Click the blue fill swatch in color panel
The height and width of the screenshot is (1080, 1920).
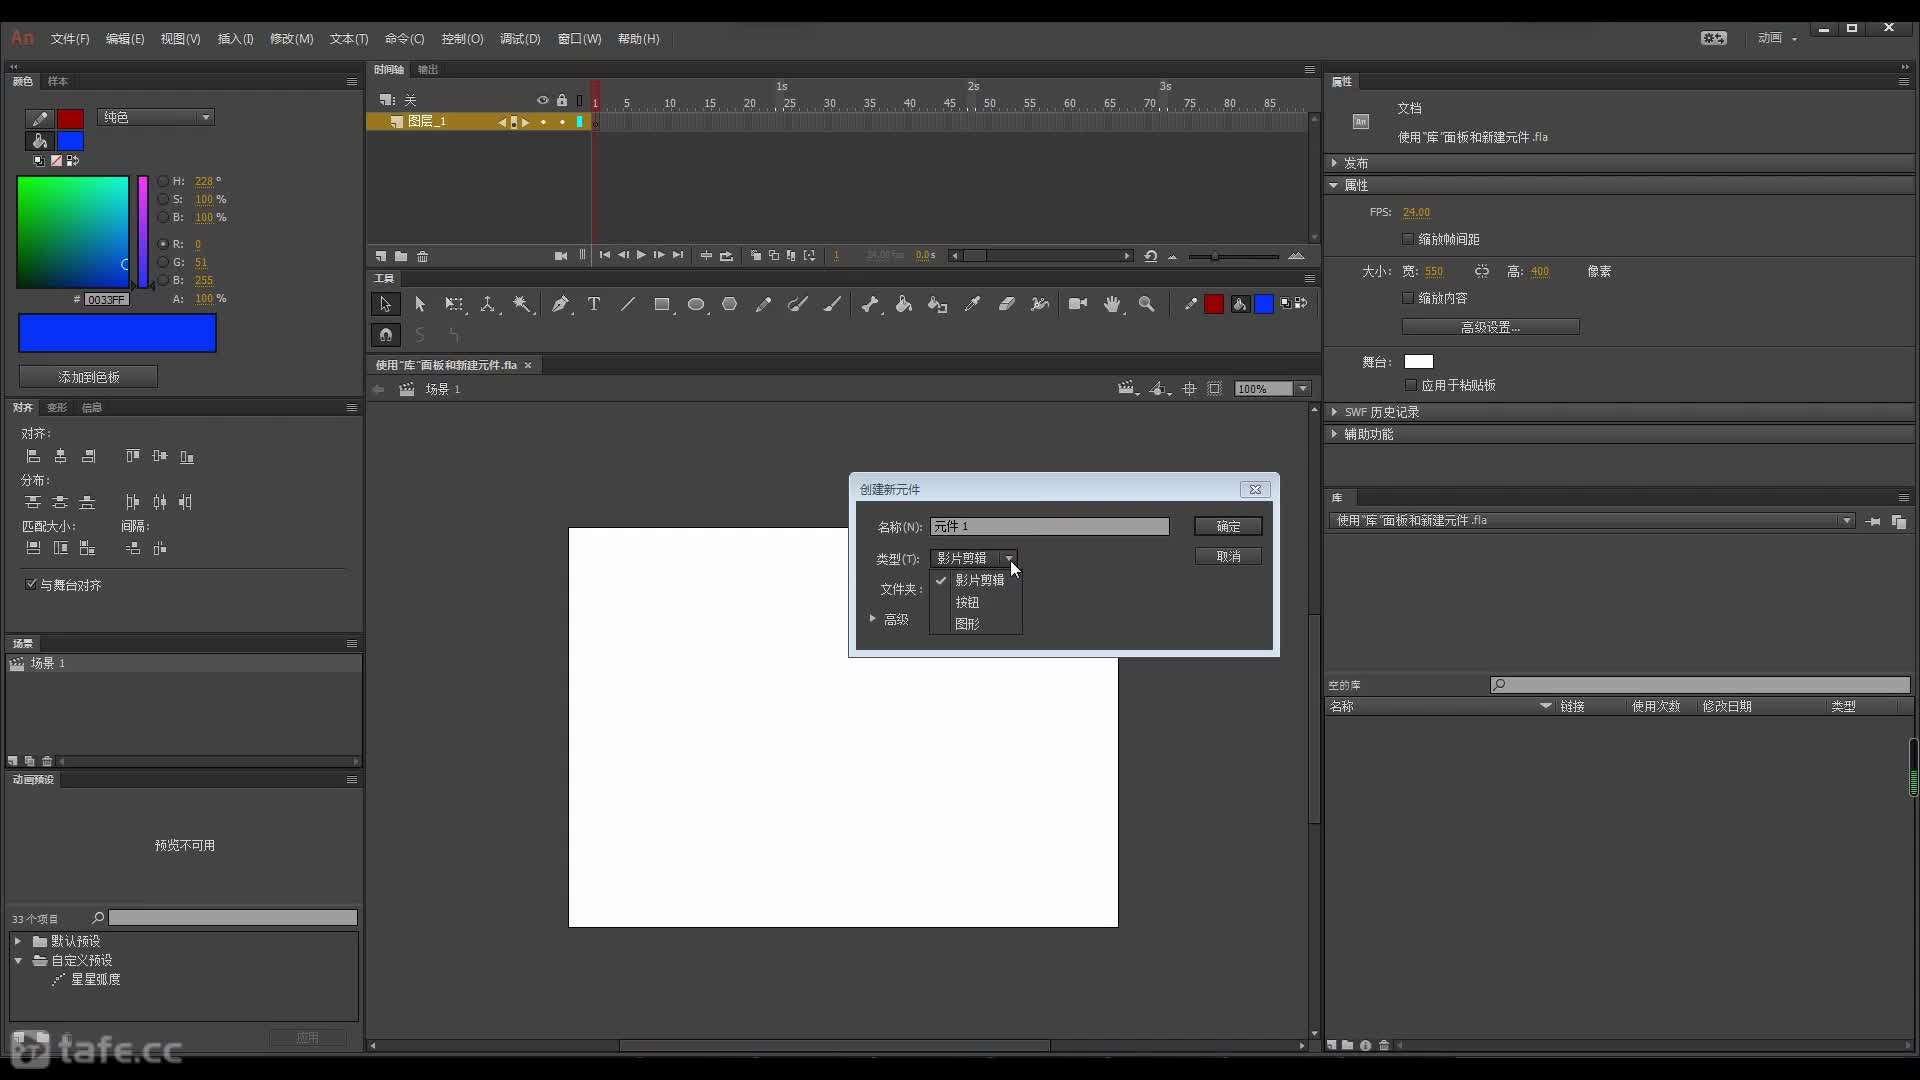pyautogui.click(x=70, y=141)
